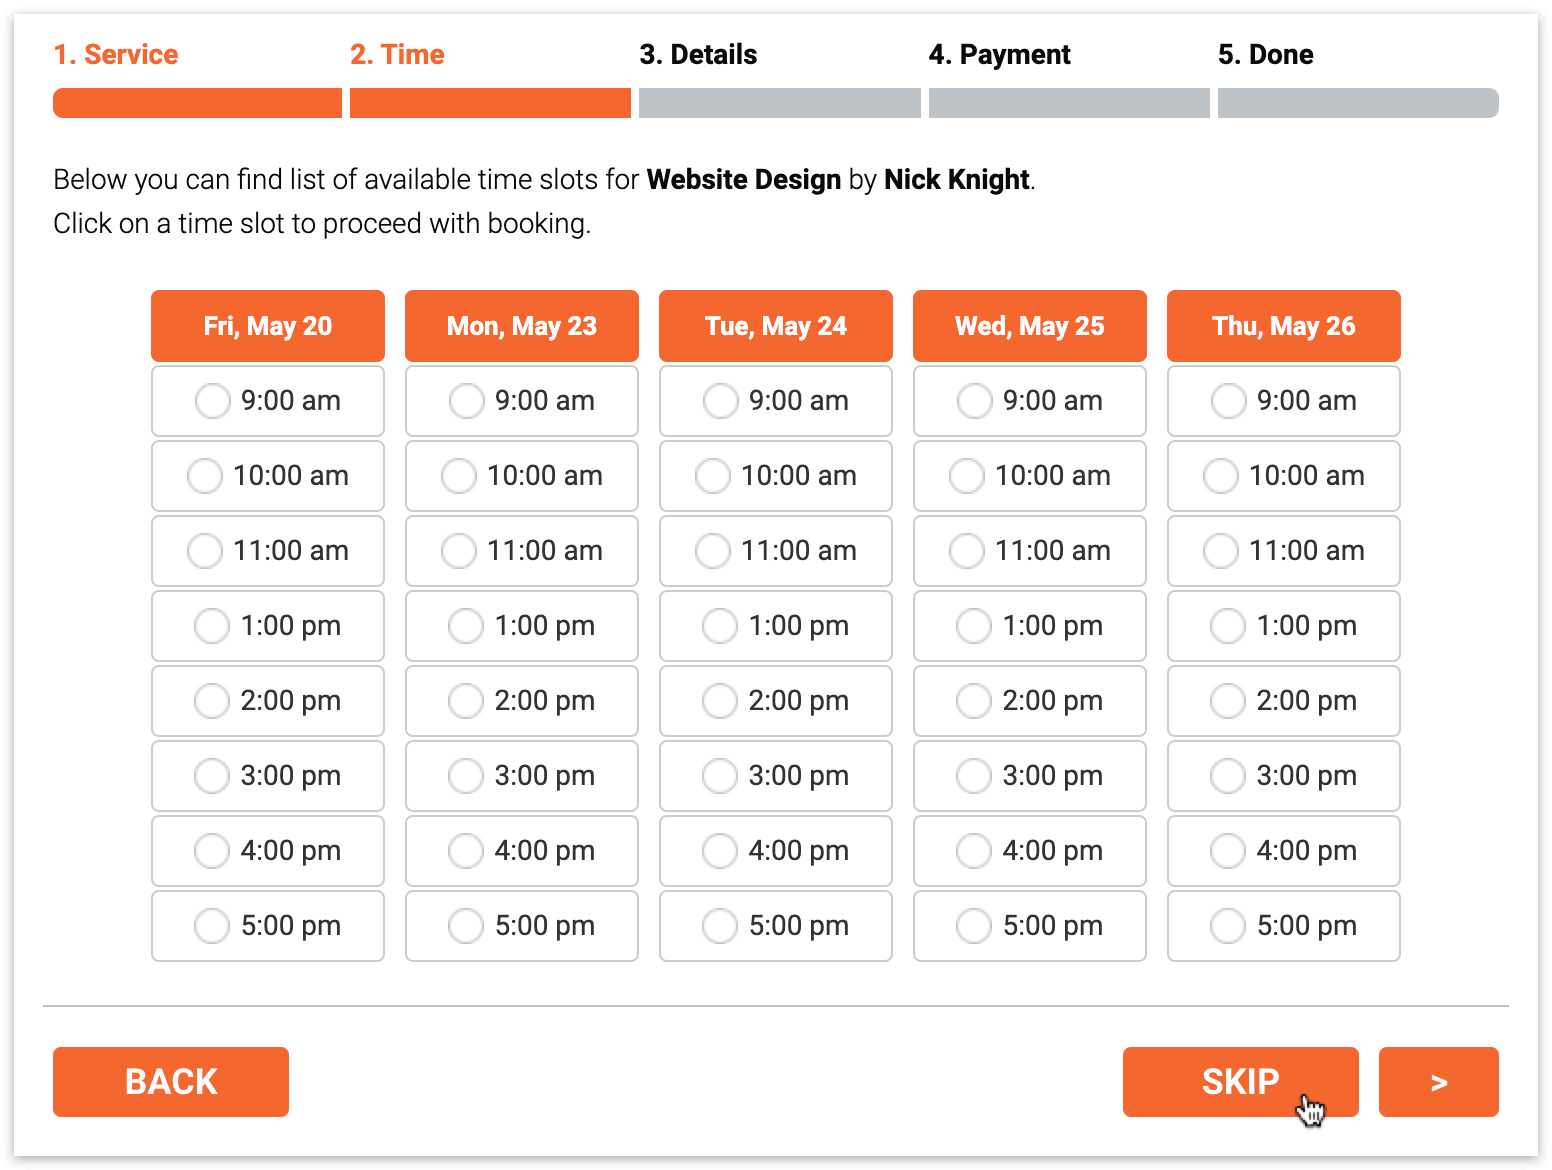This screenshot has width=1552, height=1170.
Task: Open the 1. Service step
Action: point(116,54)
